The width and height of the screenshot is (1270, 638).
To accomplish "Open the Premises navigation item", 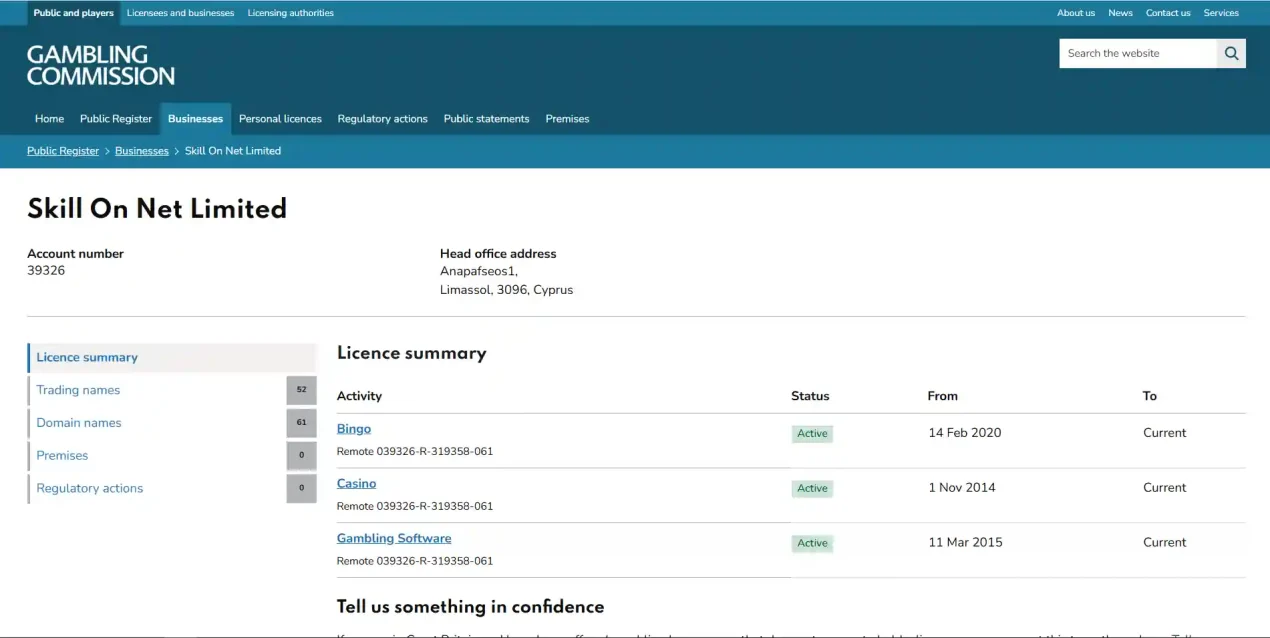I will 567,119.
